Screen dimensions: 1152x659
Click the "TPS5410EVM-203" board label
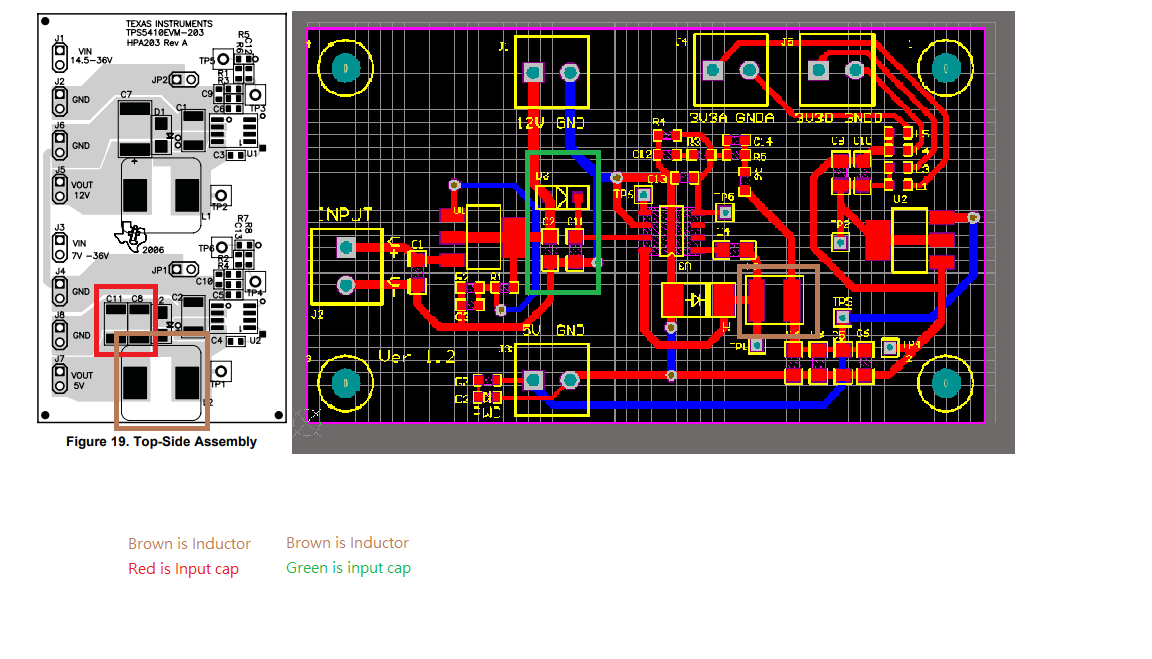point(165,33)
